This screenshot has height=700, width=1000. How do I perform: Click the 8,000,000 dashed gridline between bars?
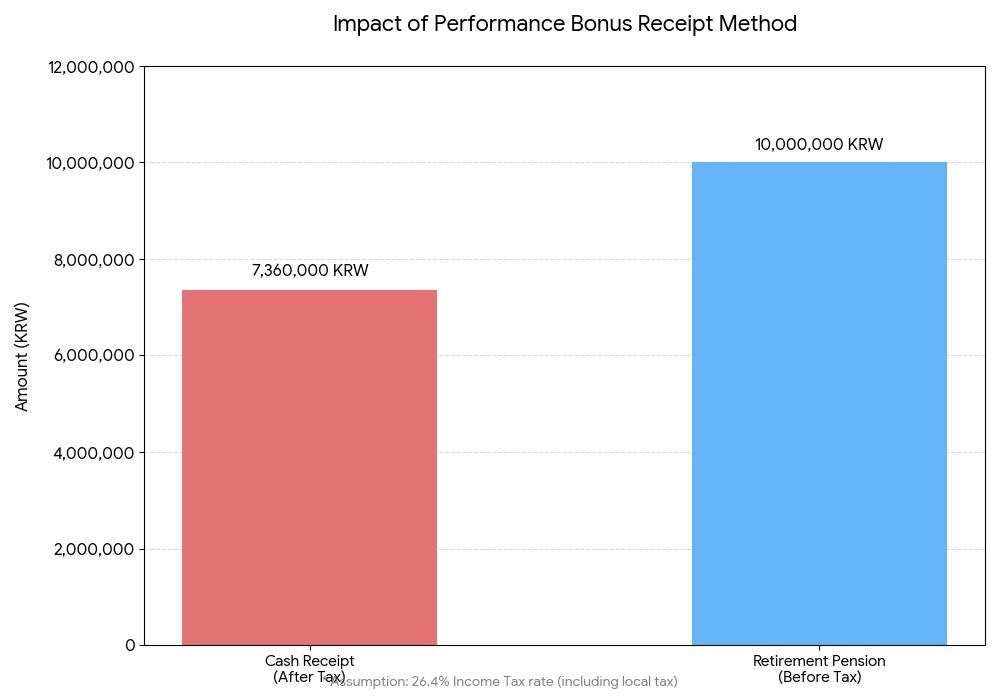[565, 259]
